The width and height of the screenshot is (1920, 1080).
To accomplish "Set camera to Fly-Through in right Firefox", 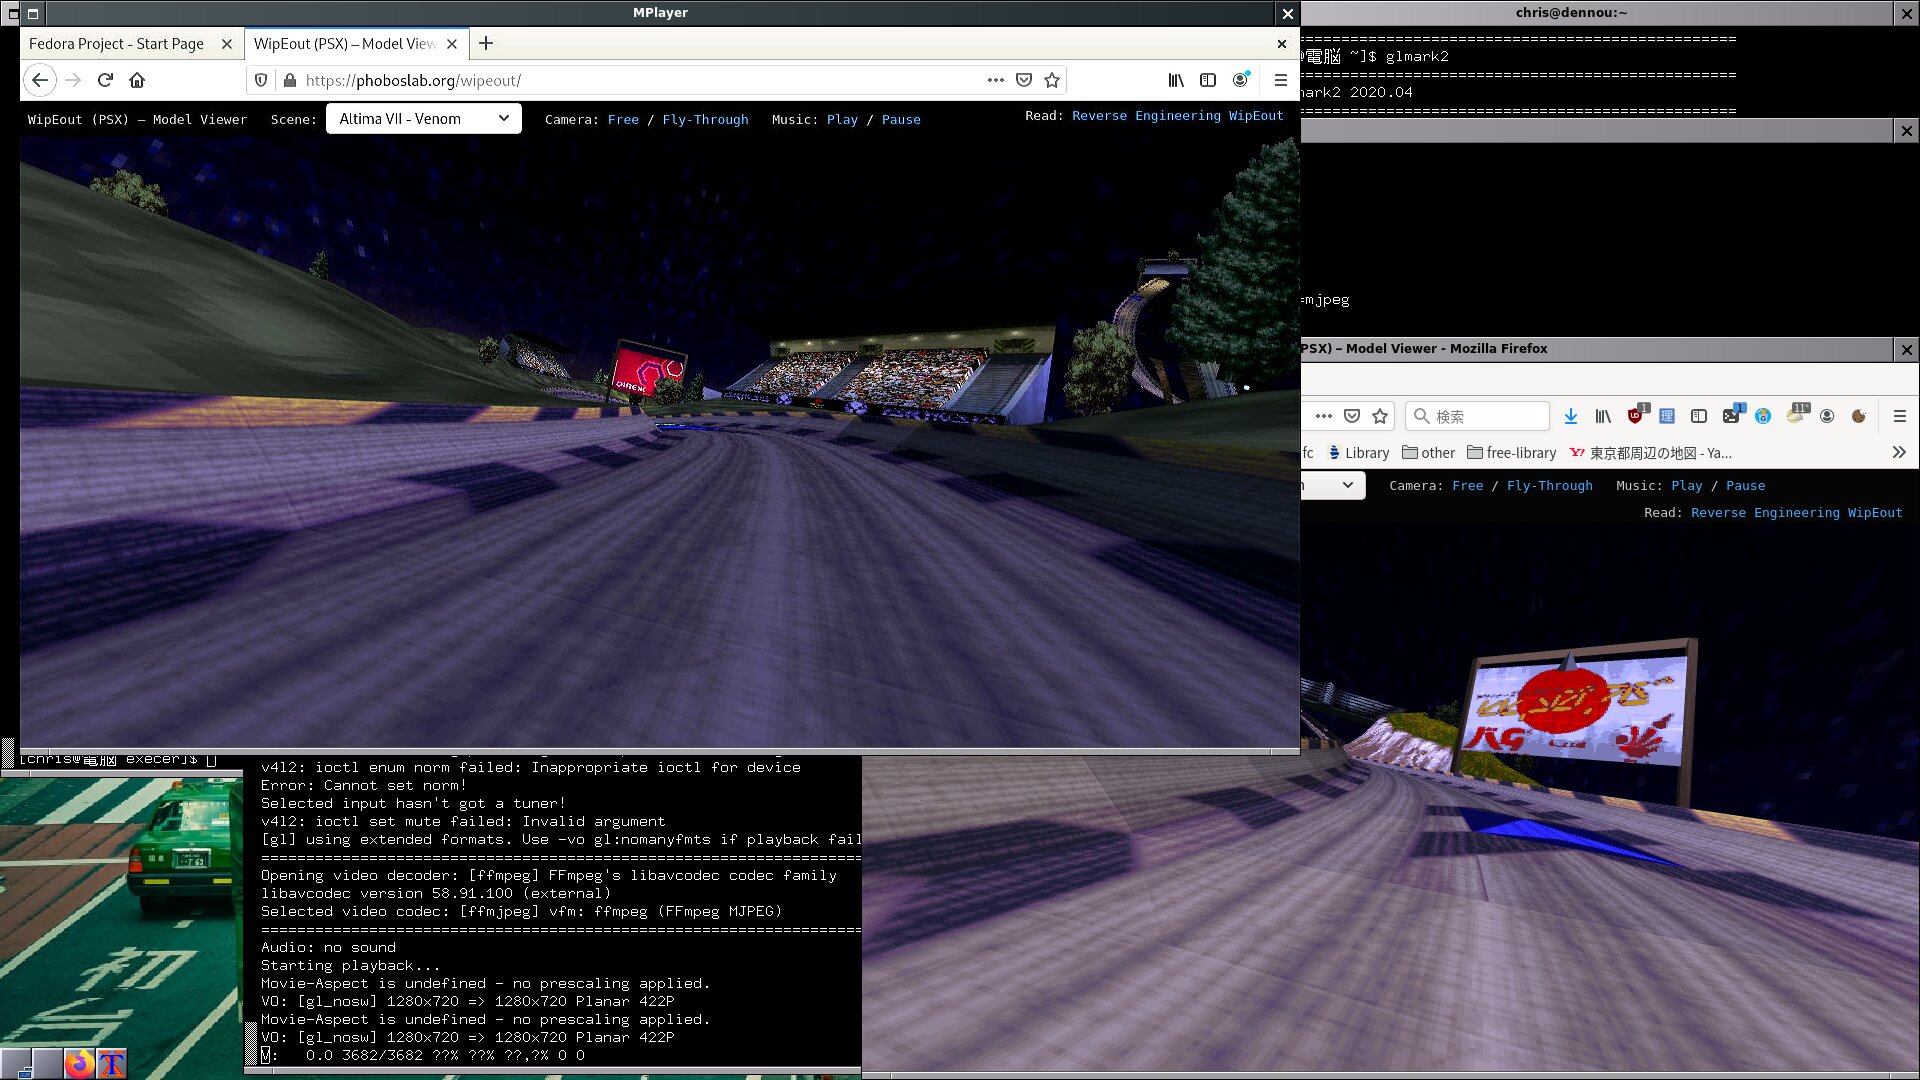I will pos(1550,486).
